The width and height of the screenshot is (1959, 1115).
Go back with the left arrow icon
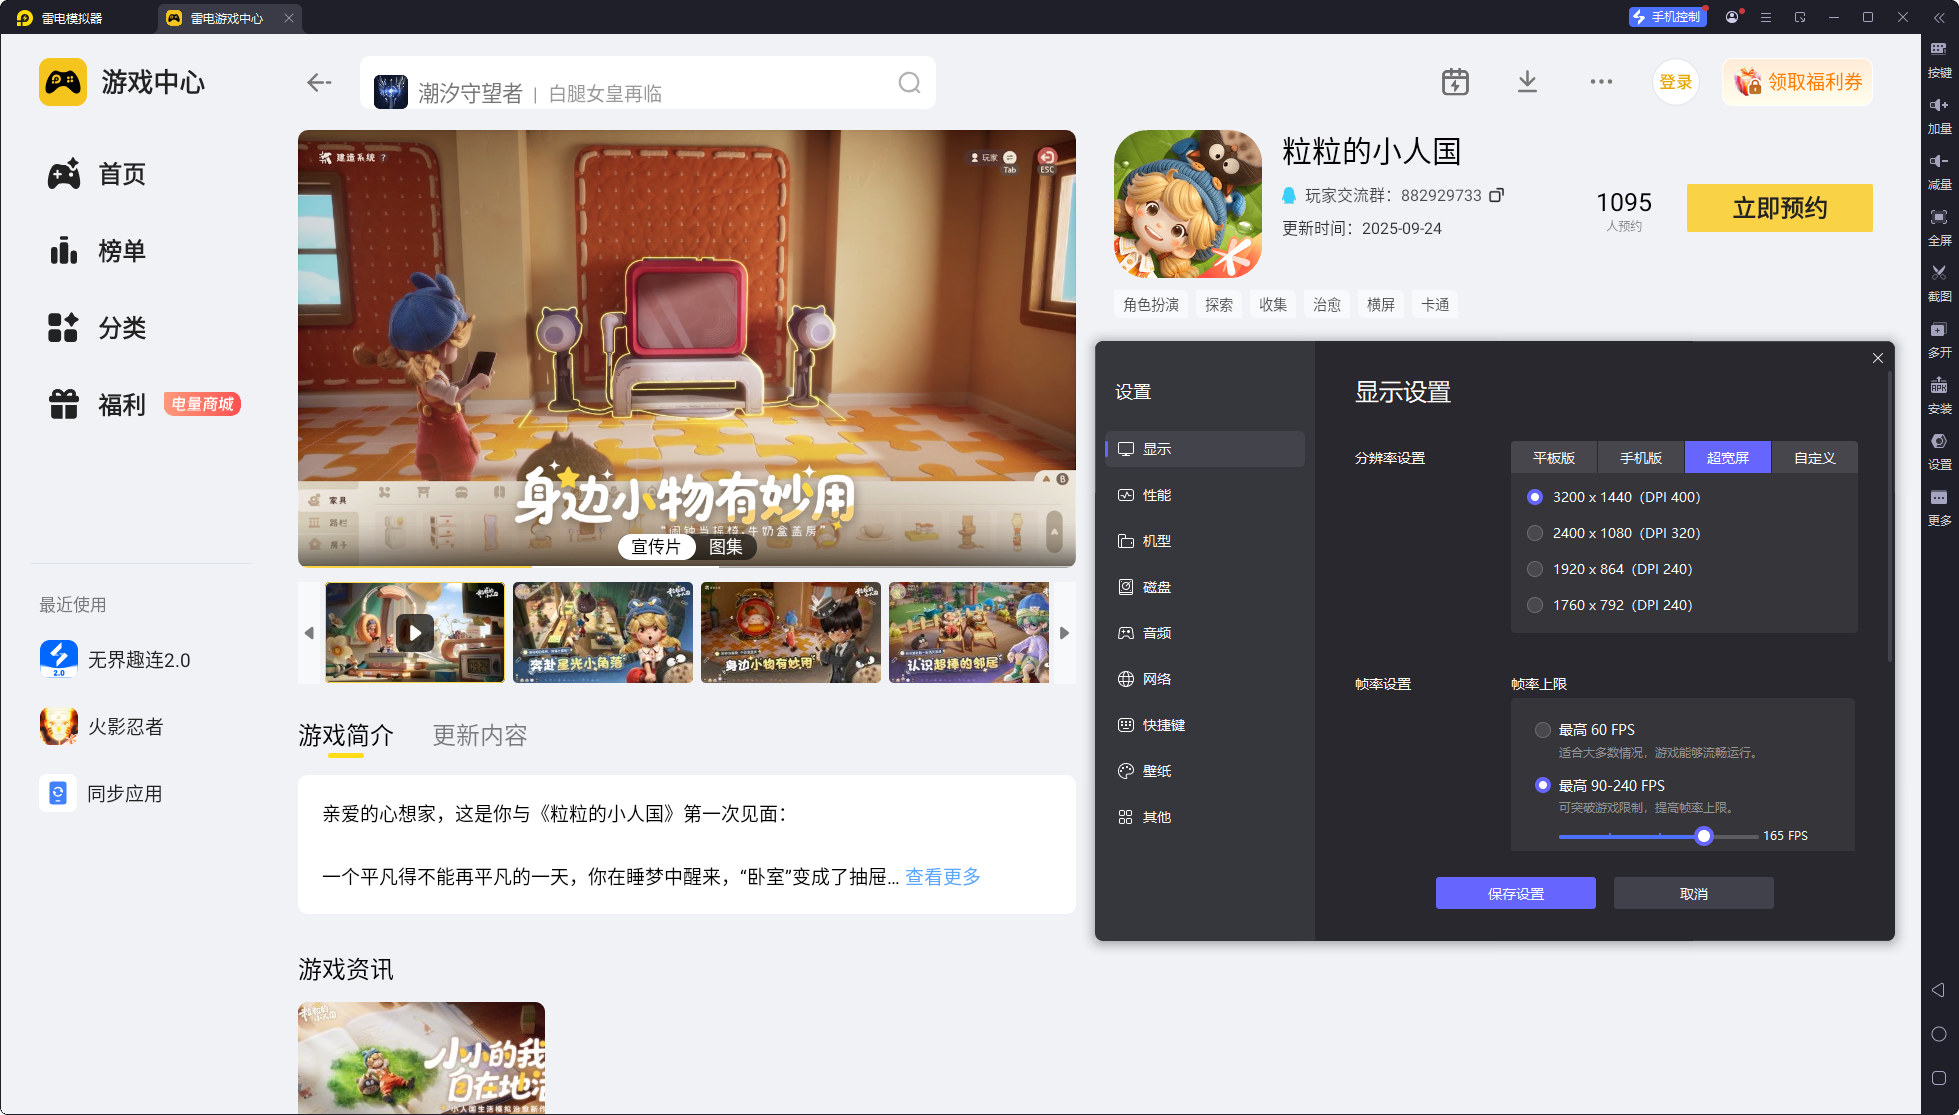(319, 83)
